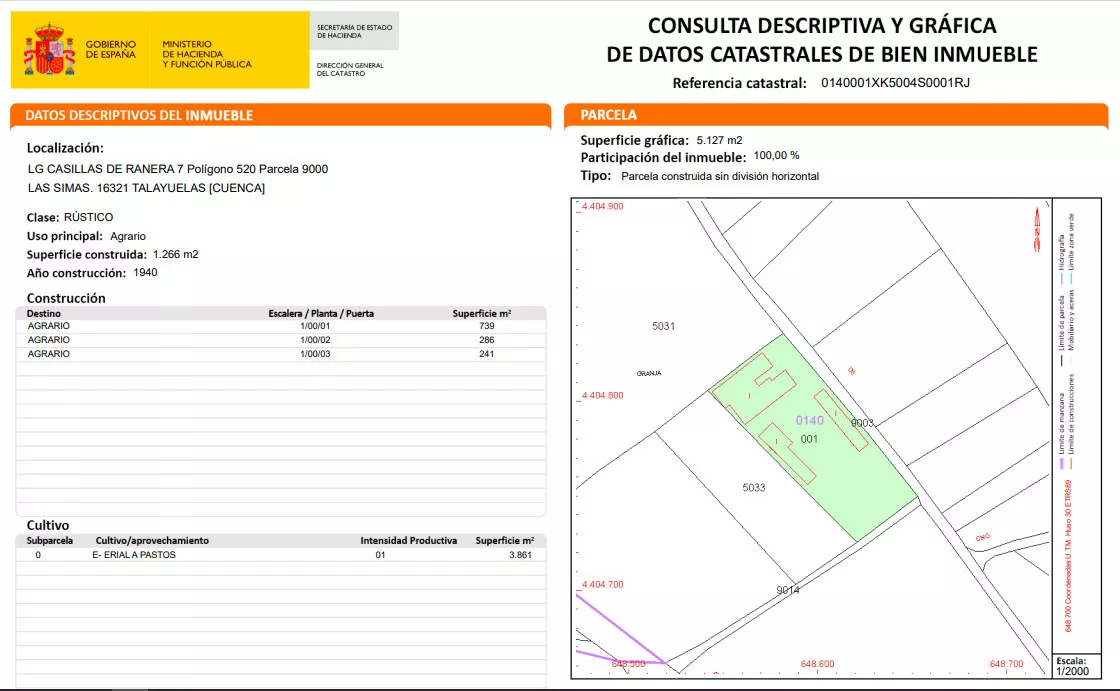The image size is (1120, 691).
Task: Click the 'Intensidad Productiva' column header
Action: [x=409, y=541]
